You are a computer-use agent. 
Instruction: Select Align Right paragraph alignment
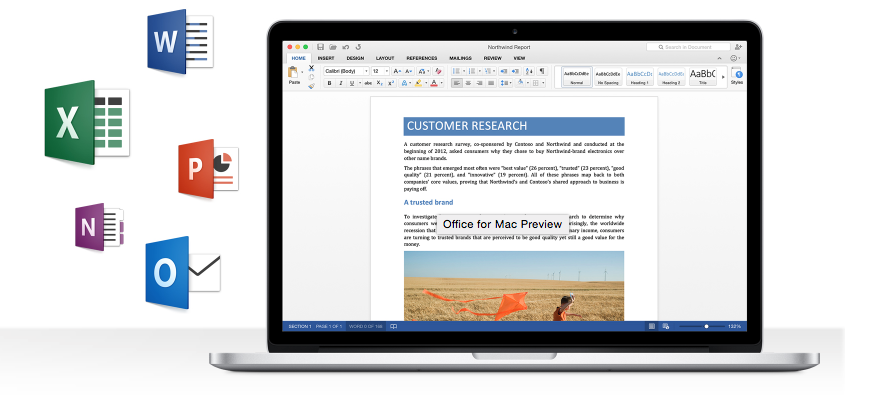coord(479,83)
